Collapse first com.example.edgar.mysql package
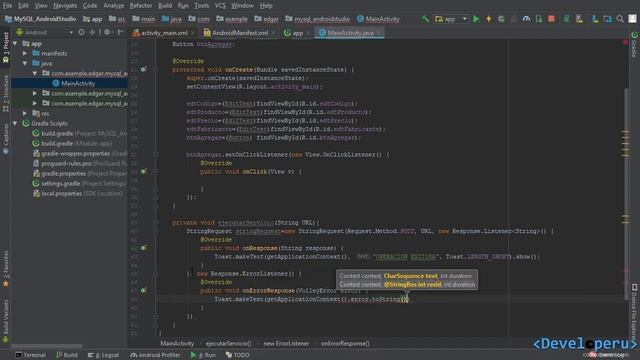640x360 pixels. click(x=35, y=73)
